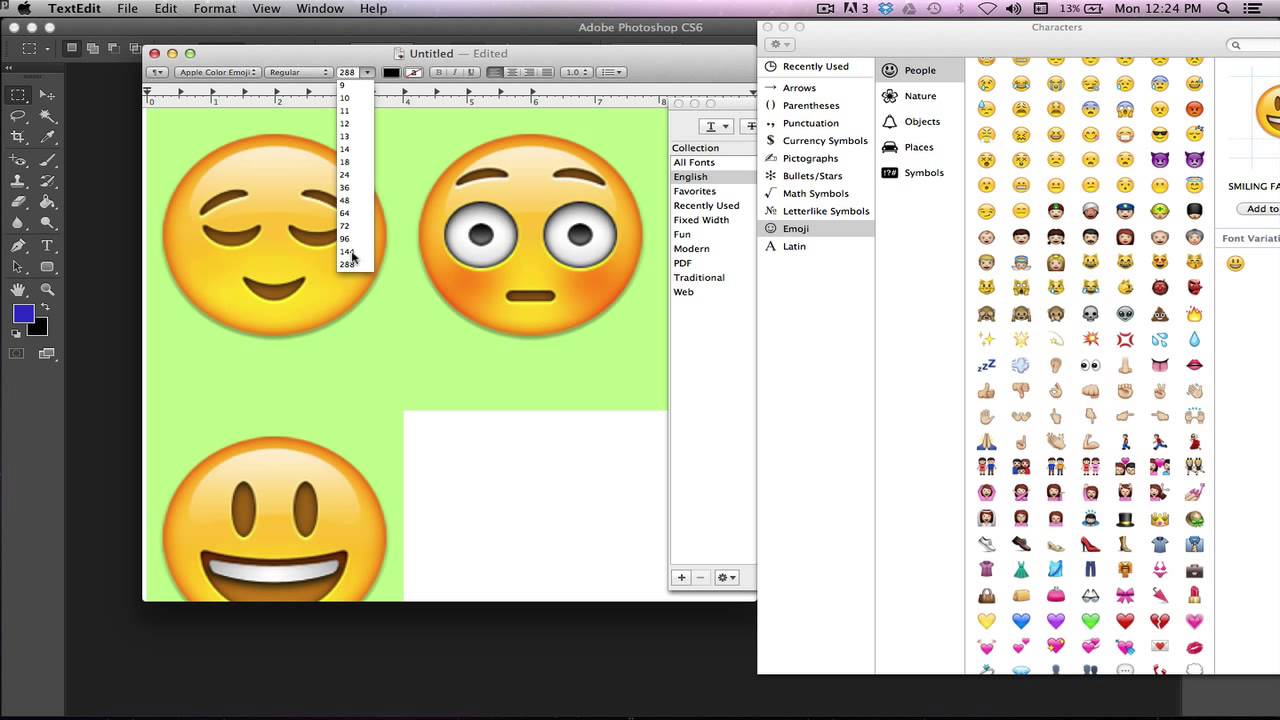Viewport: 1280px width, 720px height.
Task: Open the Format menu in the menu bar
Action: [x=214, y=8]
